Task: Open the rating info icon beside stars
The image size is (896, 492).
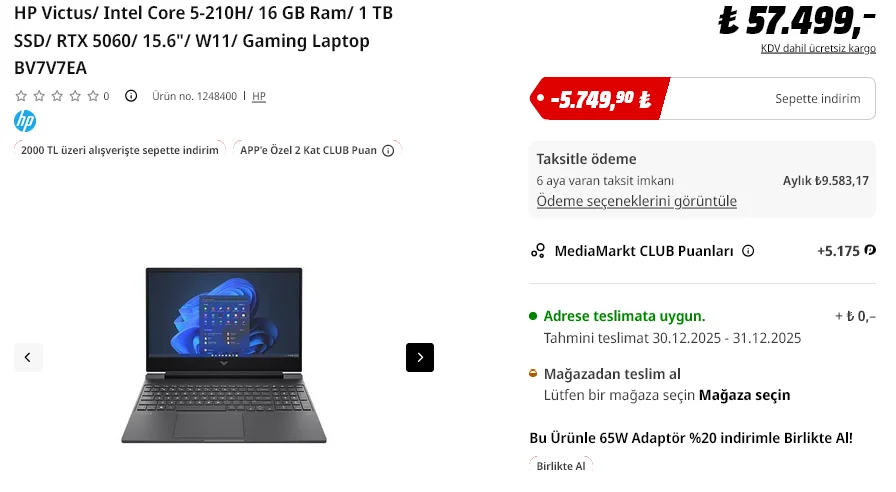Action: (x=131, y=96)
